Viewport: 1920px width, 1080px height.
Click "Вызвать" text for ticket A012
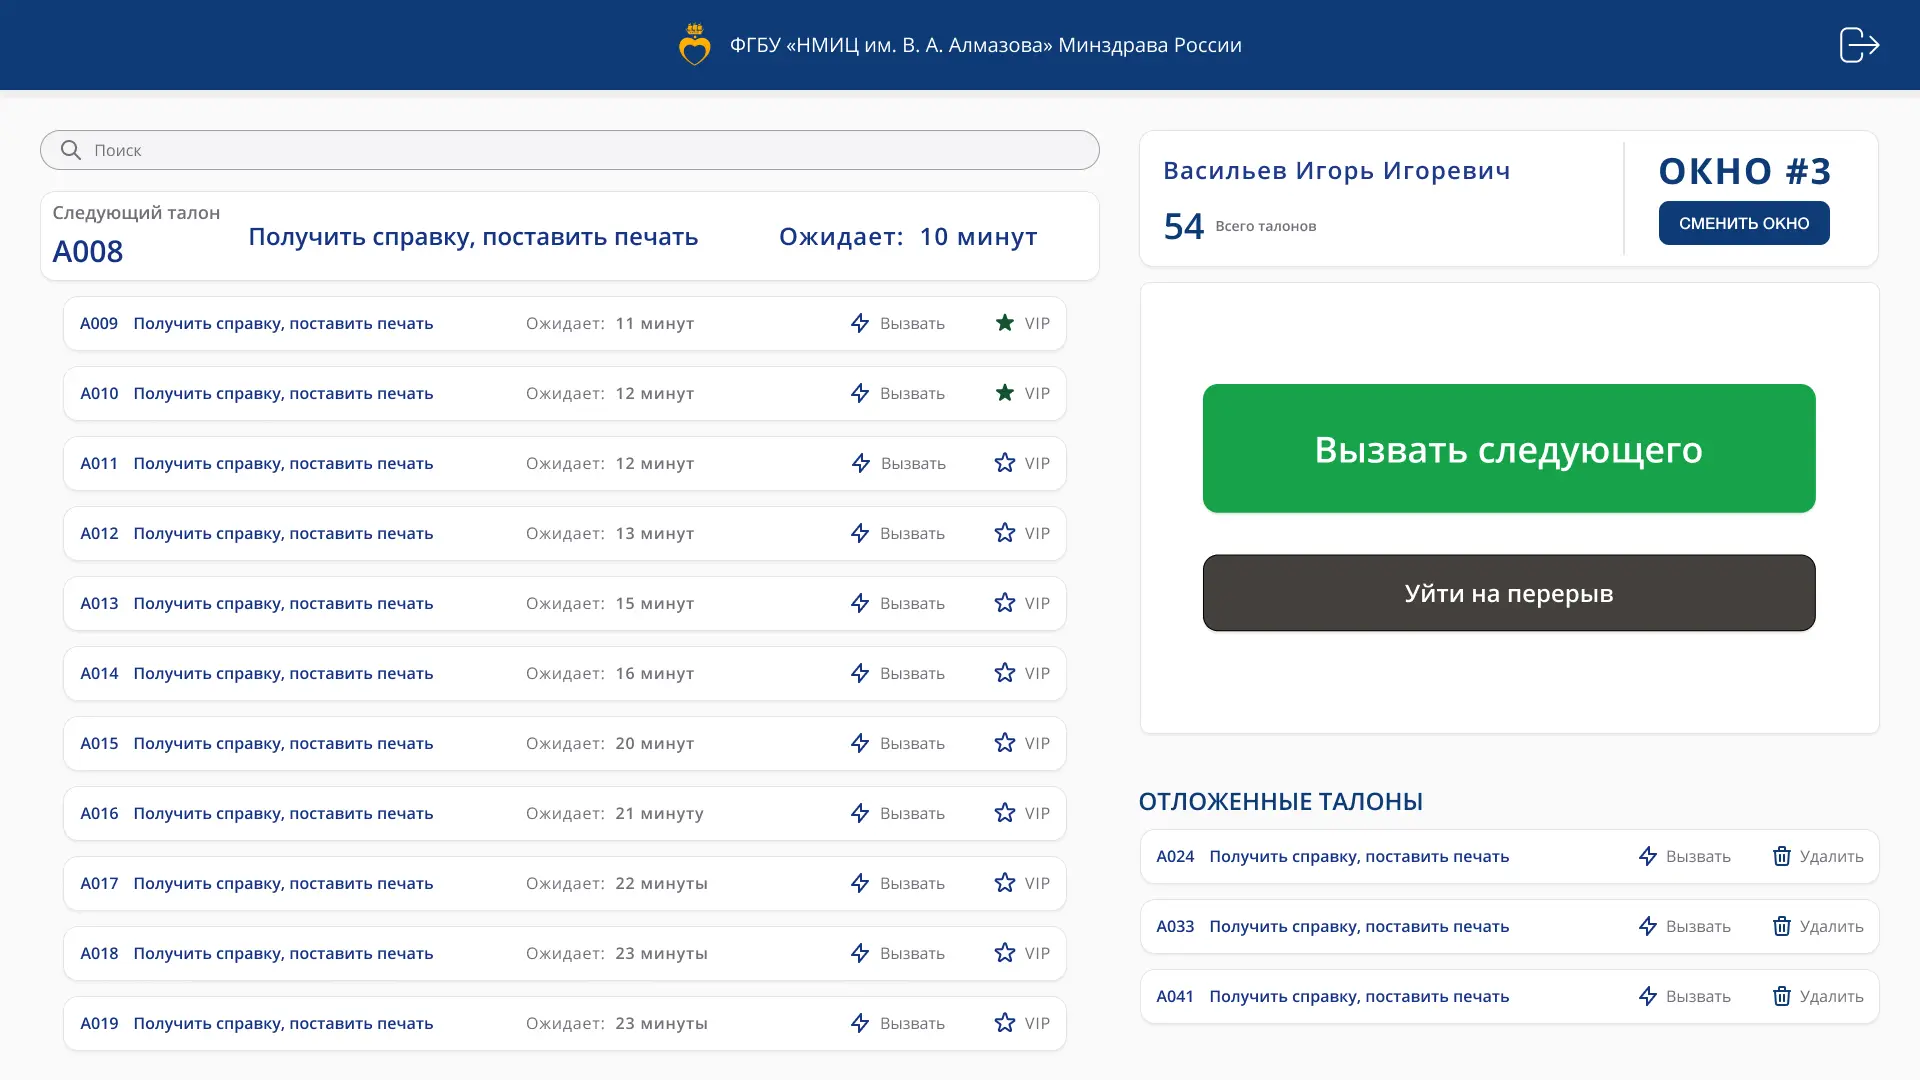pos(912,534)
